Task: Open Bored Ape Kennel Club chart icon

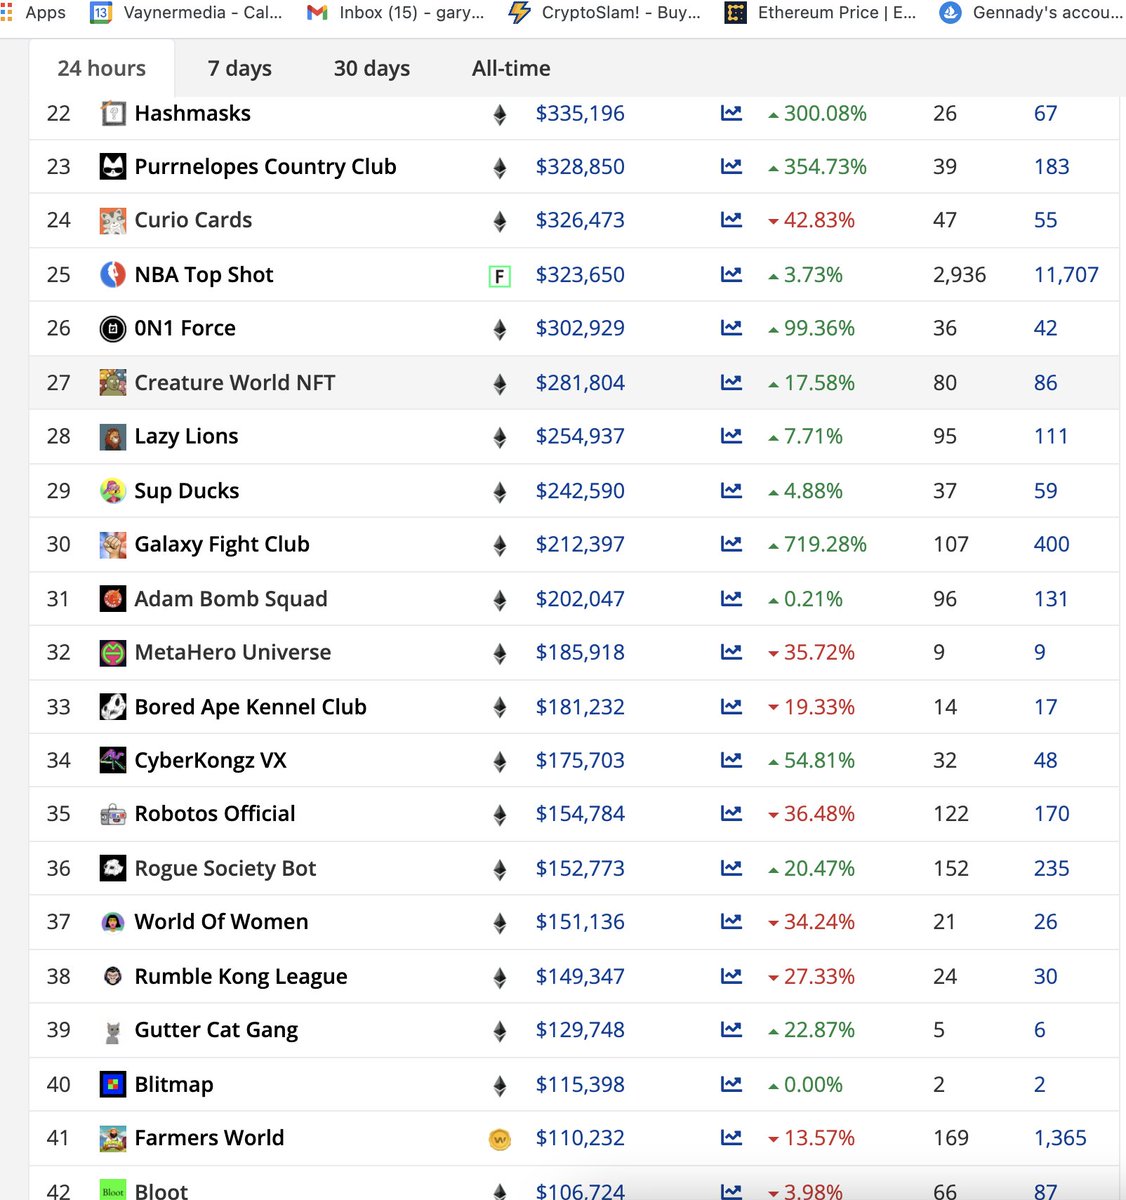Action: [x=732, y=707]
